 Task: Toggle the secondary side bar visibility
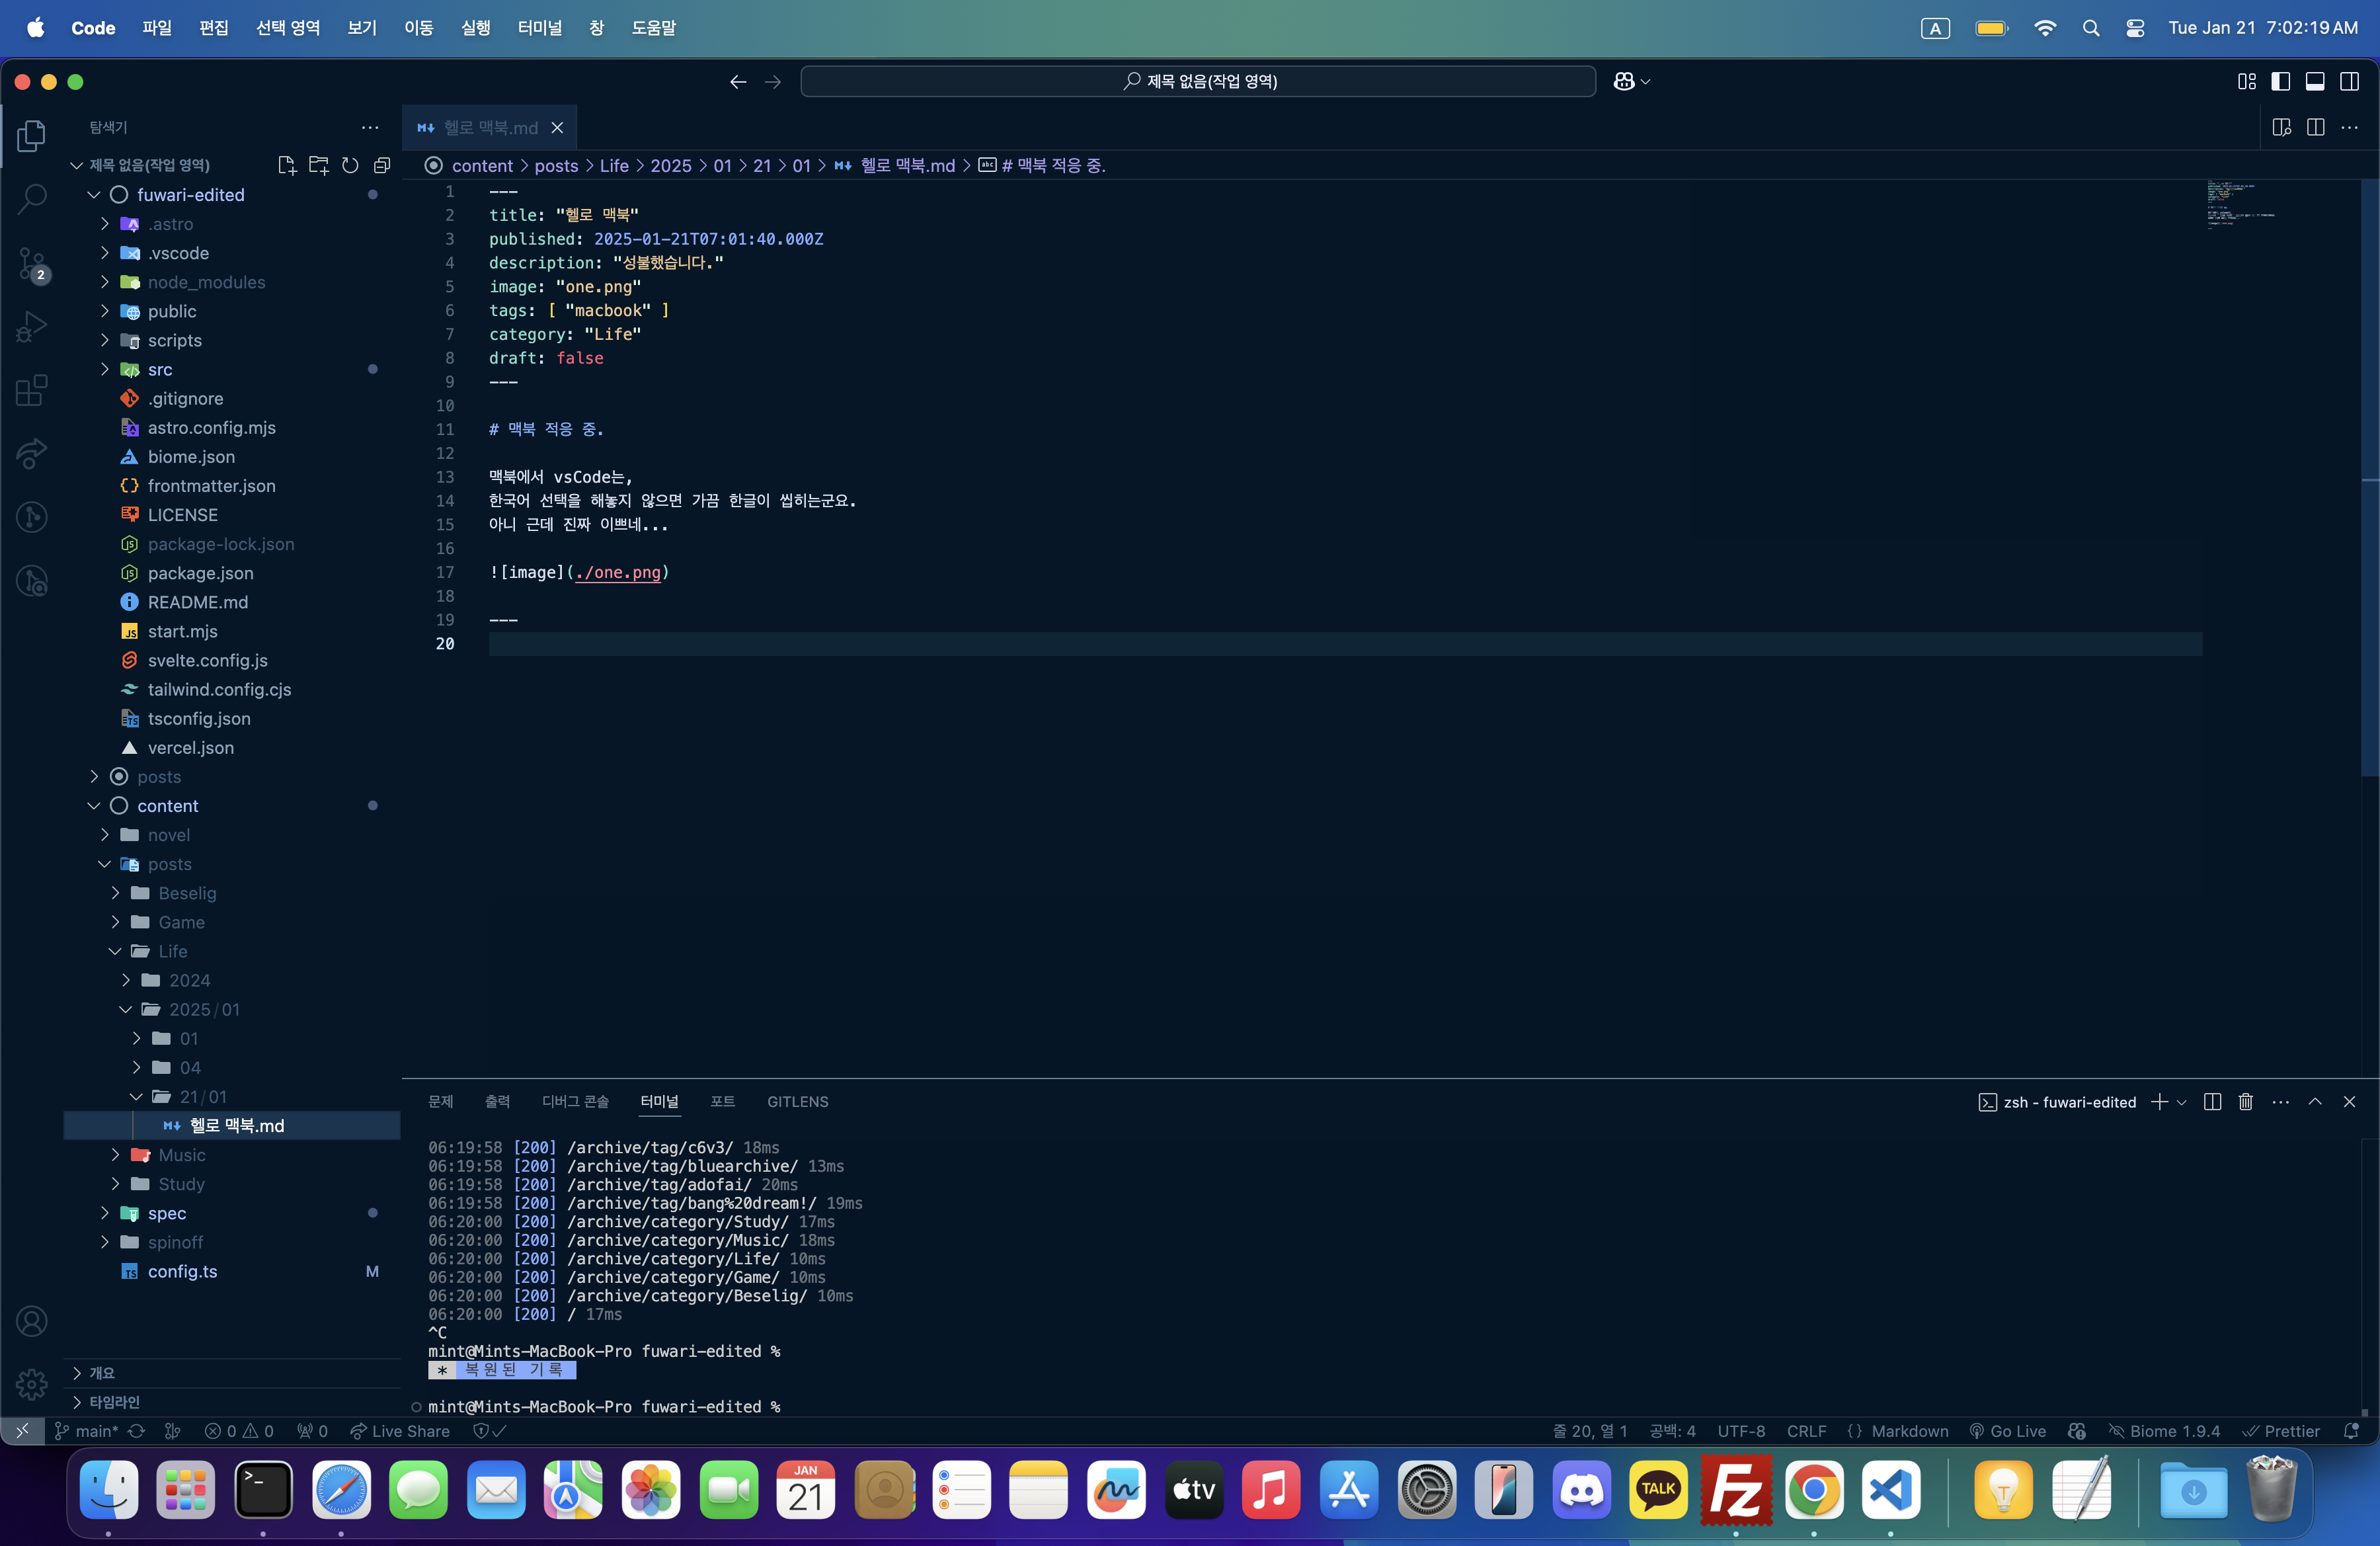(x=2350, y=81)
